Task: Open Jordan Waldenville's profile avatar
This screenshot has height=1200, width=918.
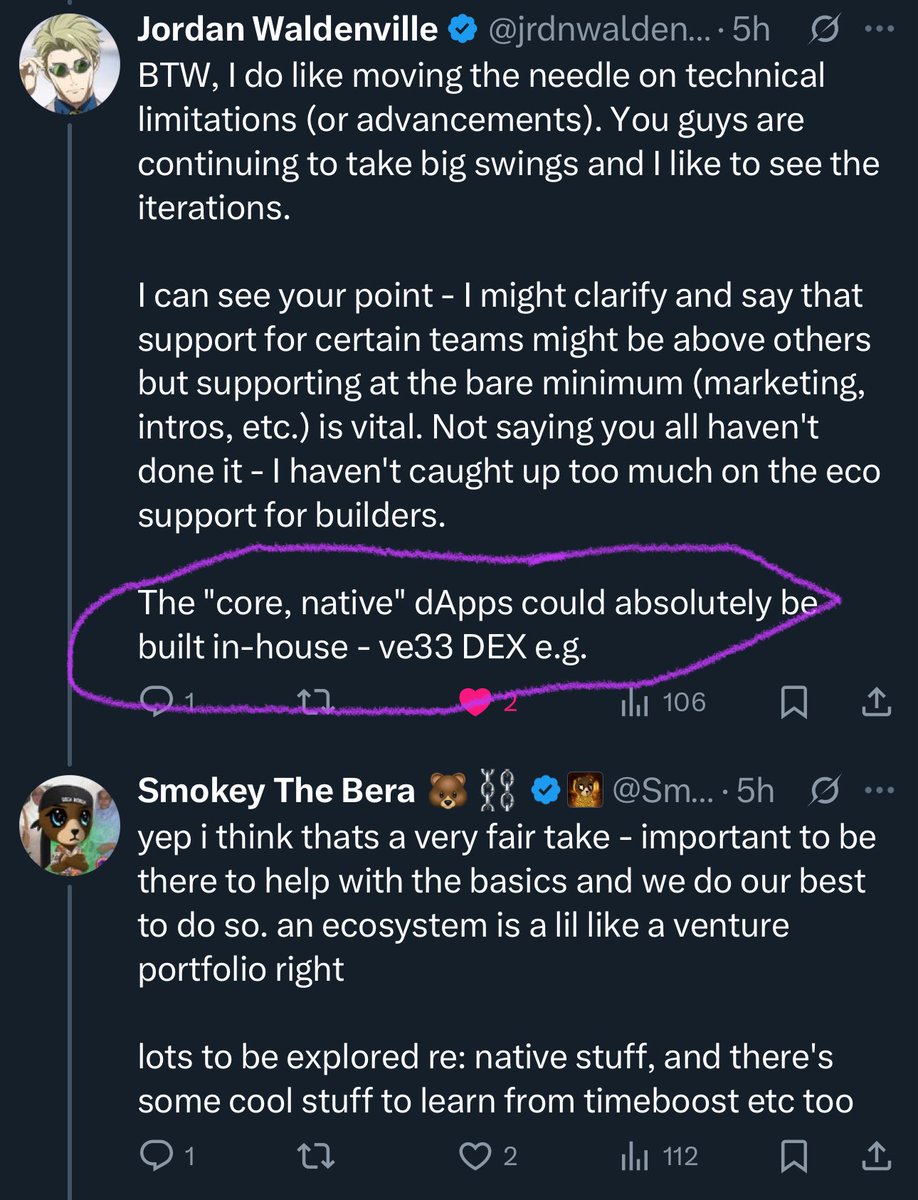Action: tap(68, 58)
